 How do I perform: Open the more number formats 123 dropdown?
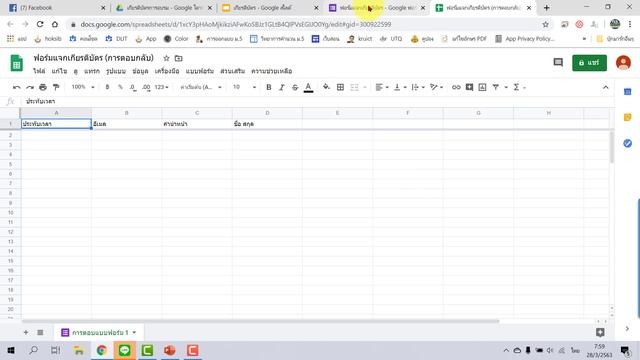click(162, 87)
